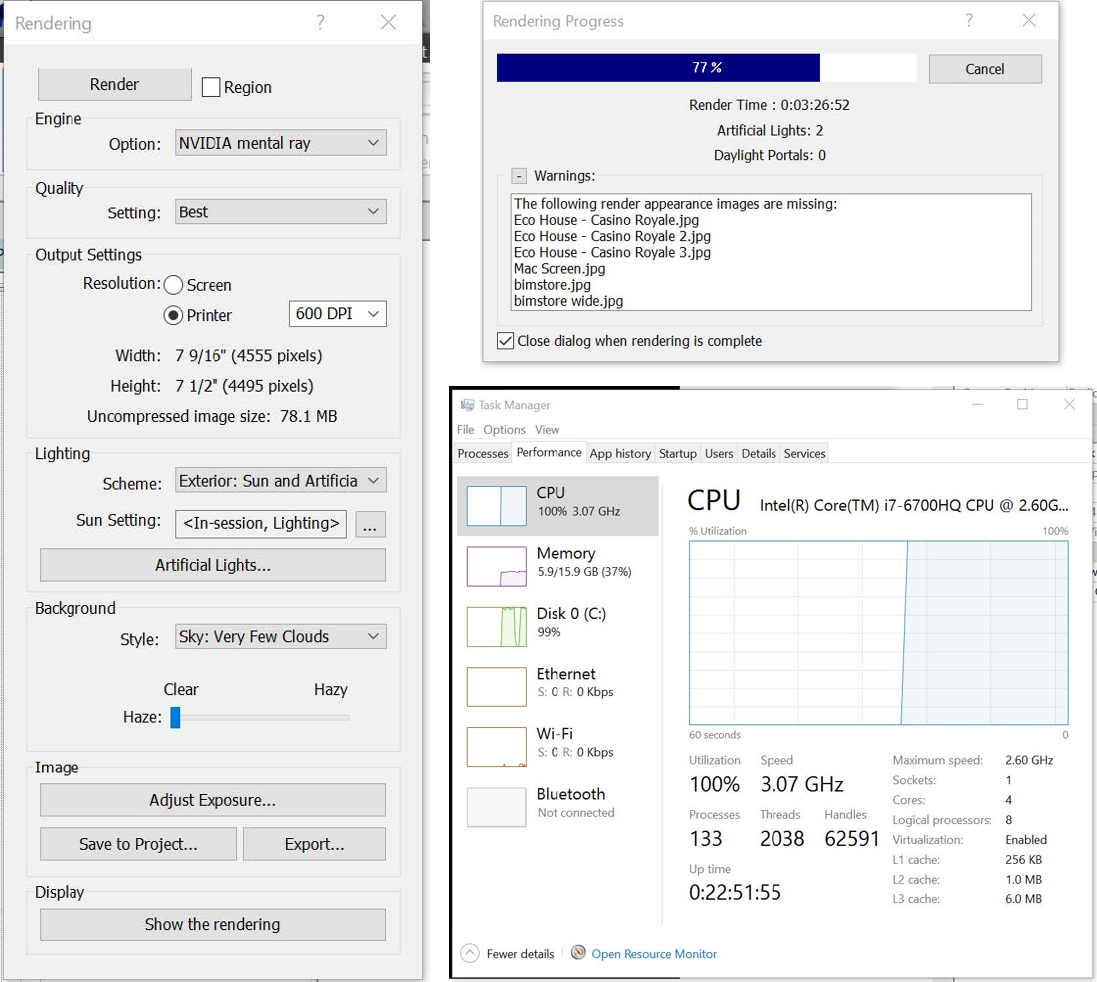The height and width of the screenshot is (982, 1097).
Task: Select the Wi-Fi graph thumbnail
Action: (497, 747)
